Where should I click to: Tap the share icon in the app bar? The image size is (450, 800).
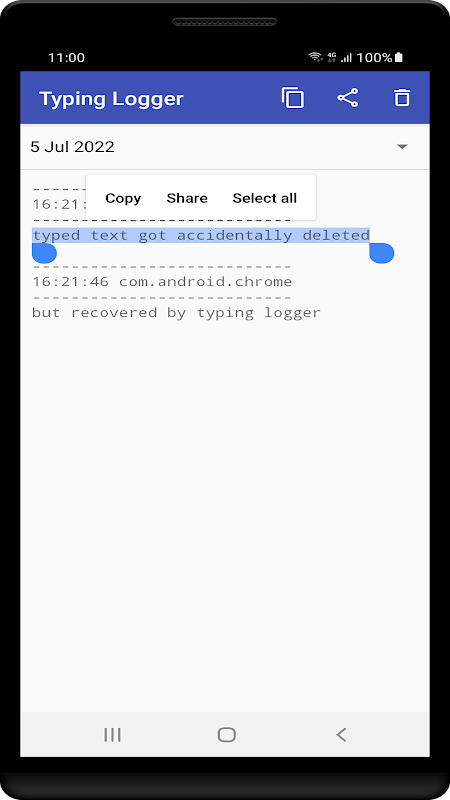point(348,97)
